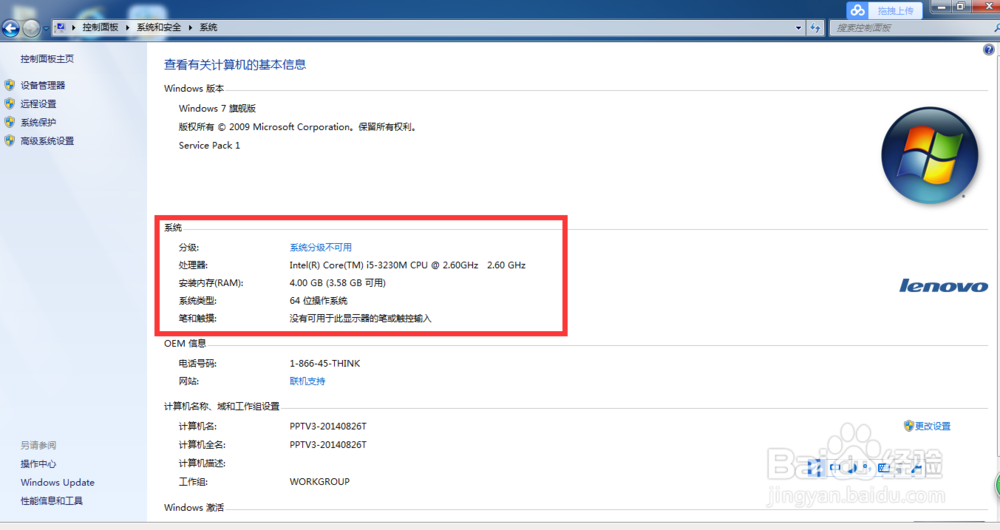
Task: Click the 计算机名 value PPTV3-20140826T
Action: (x=328, y=426)
